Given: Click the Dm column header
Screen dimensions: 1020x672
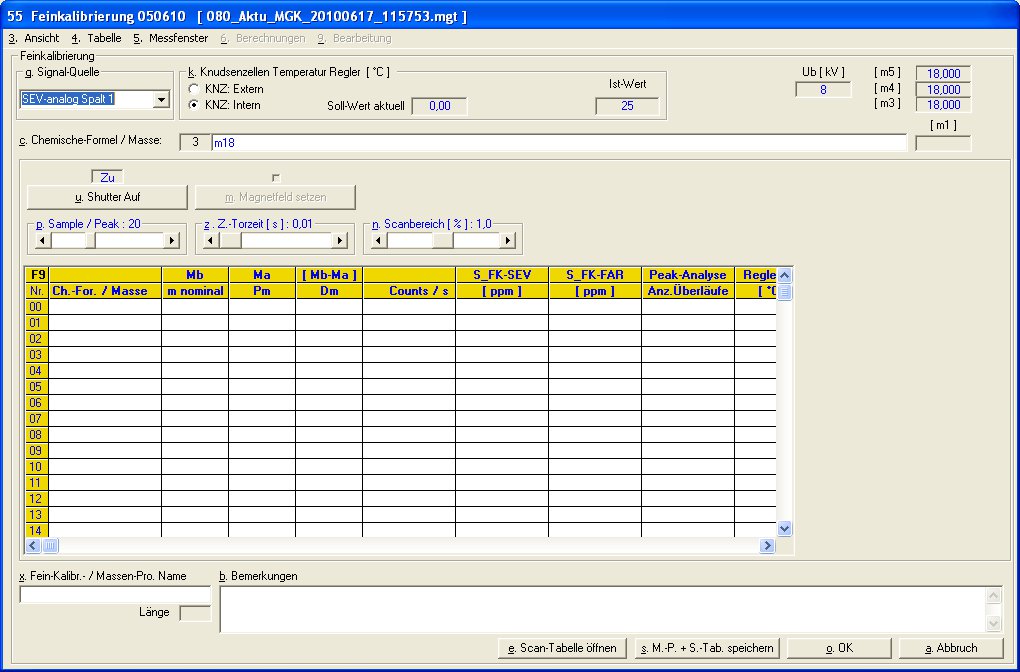Looking at the screenshot, I should (x=329, y=291).
